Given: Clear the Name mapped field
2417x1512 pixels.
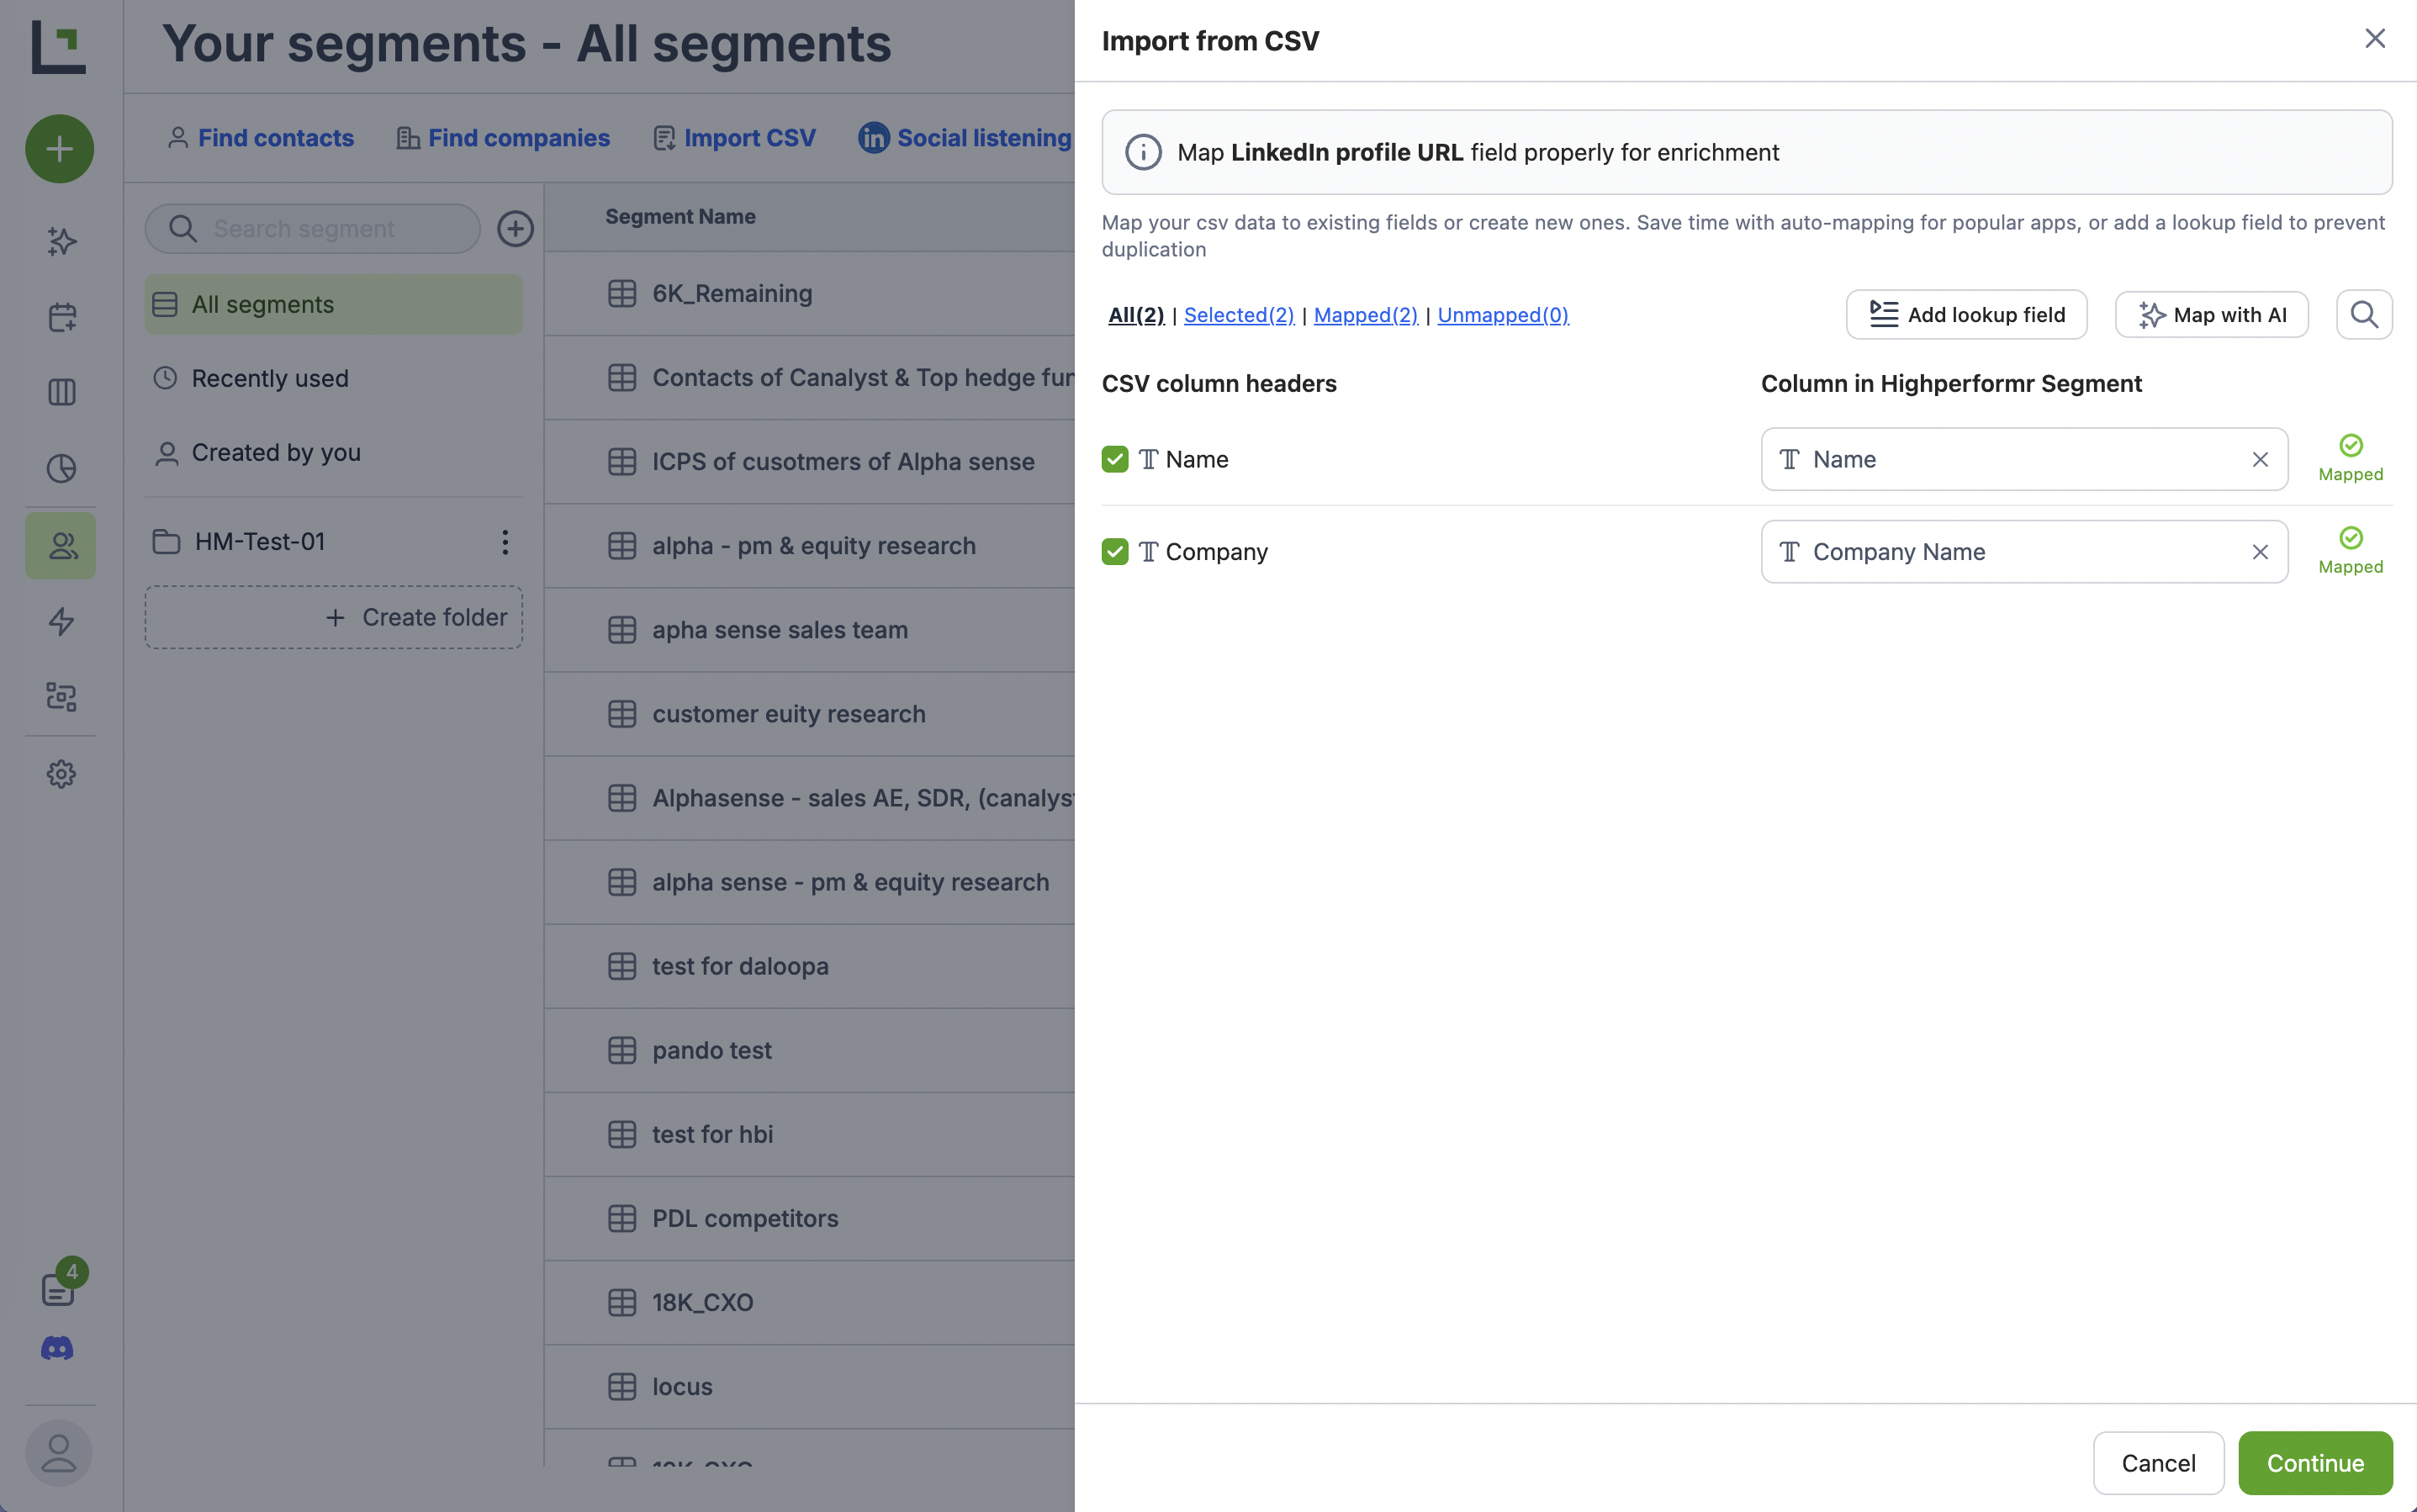Looking at the screenshot, I should (2260, 460).
